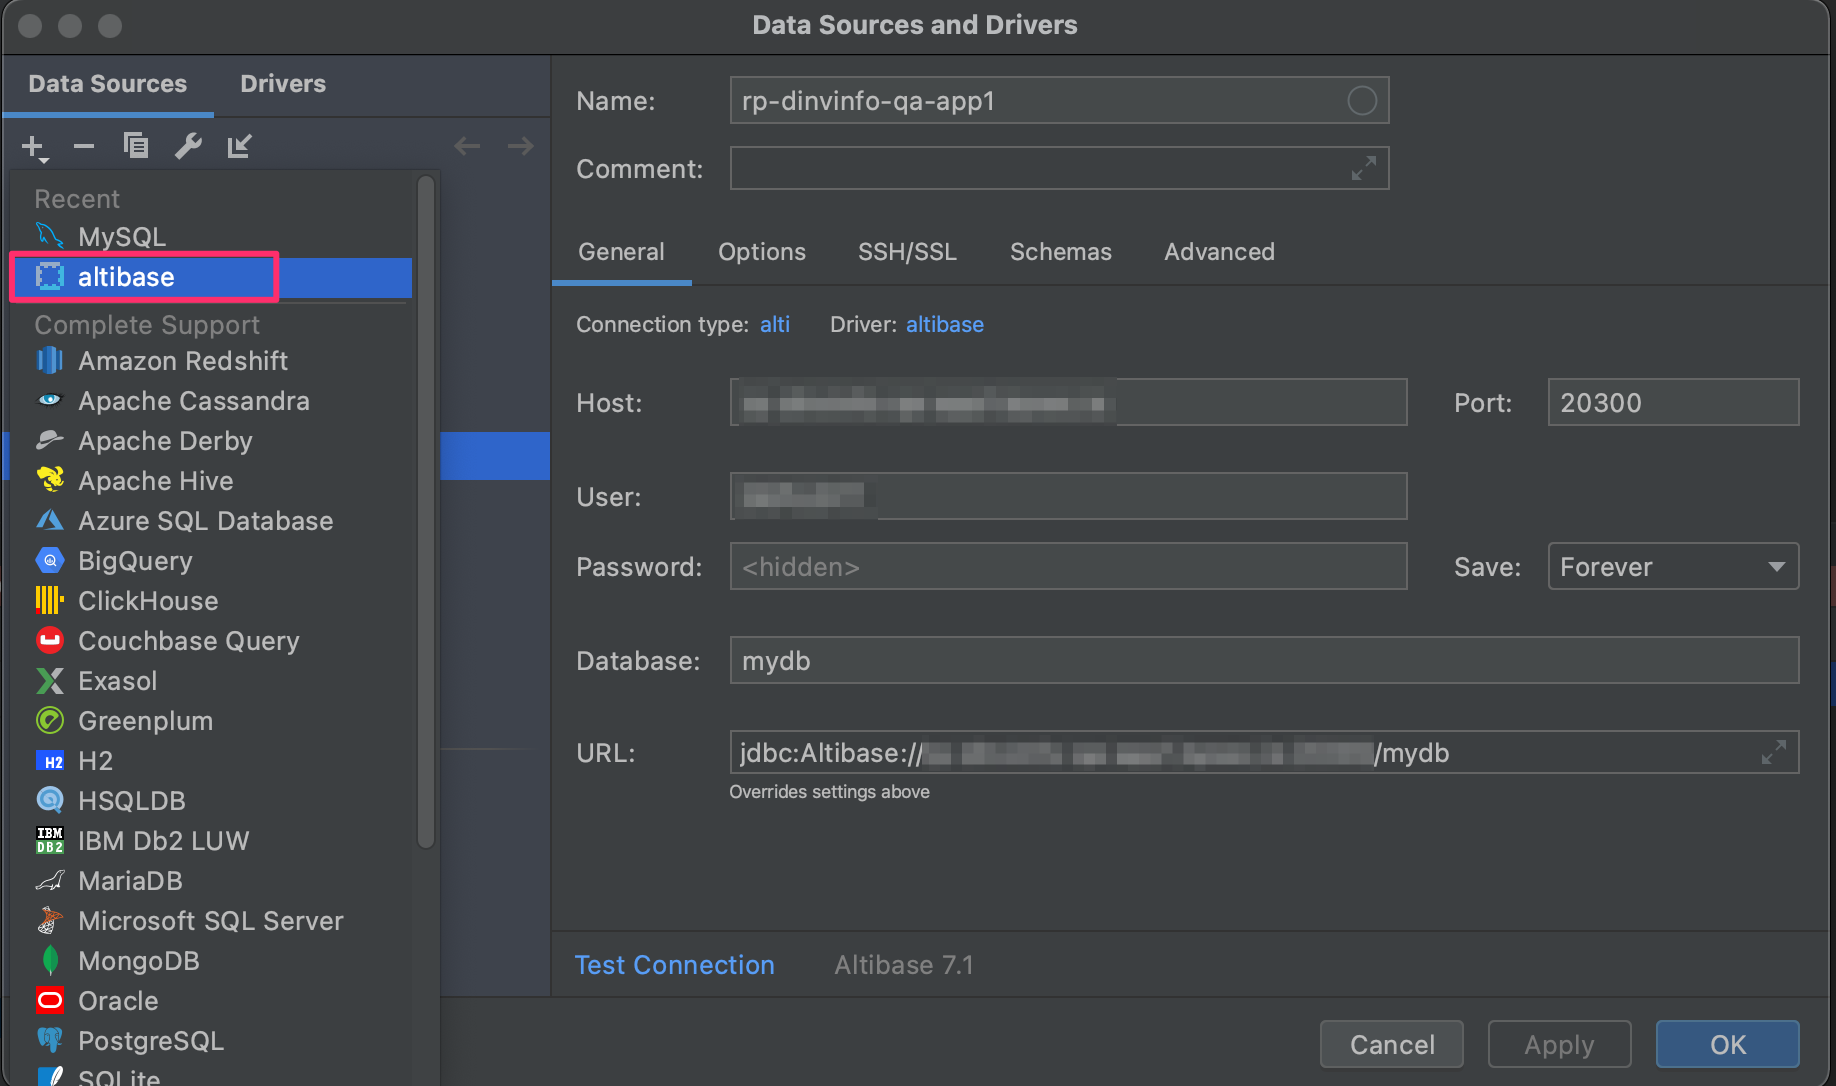This screenshot has width=1836, height=1086.
Task: Switch to the Data Sources tab
Action: coord(108,84)
